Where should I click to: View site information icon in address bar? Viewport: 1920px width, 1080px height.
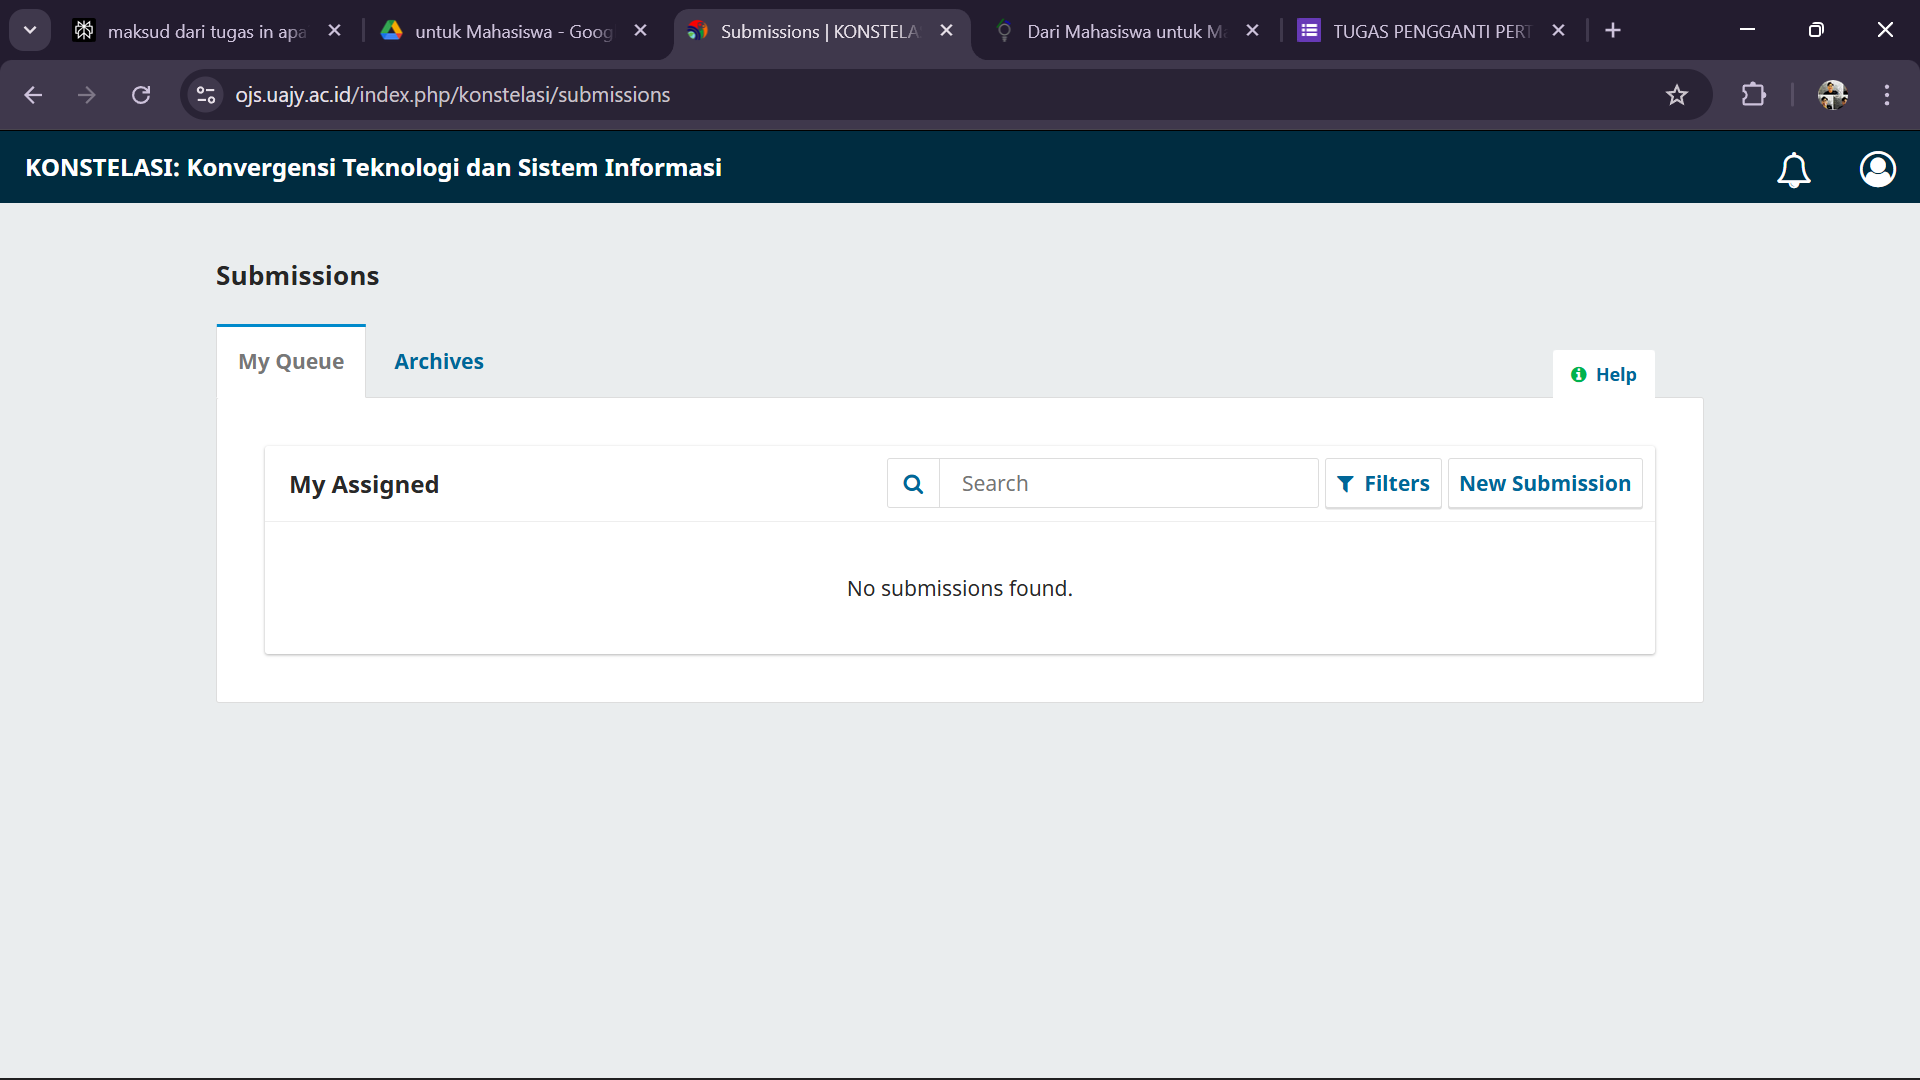[x=206, y=95]
